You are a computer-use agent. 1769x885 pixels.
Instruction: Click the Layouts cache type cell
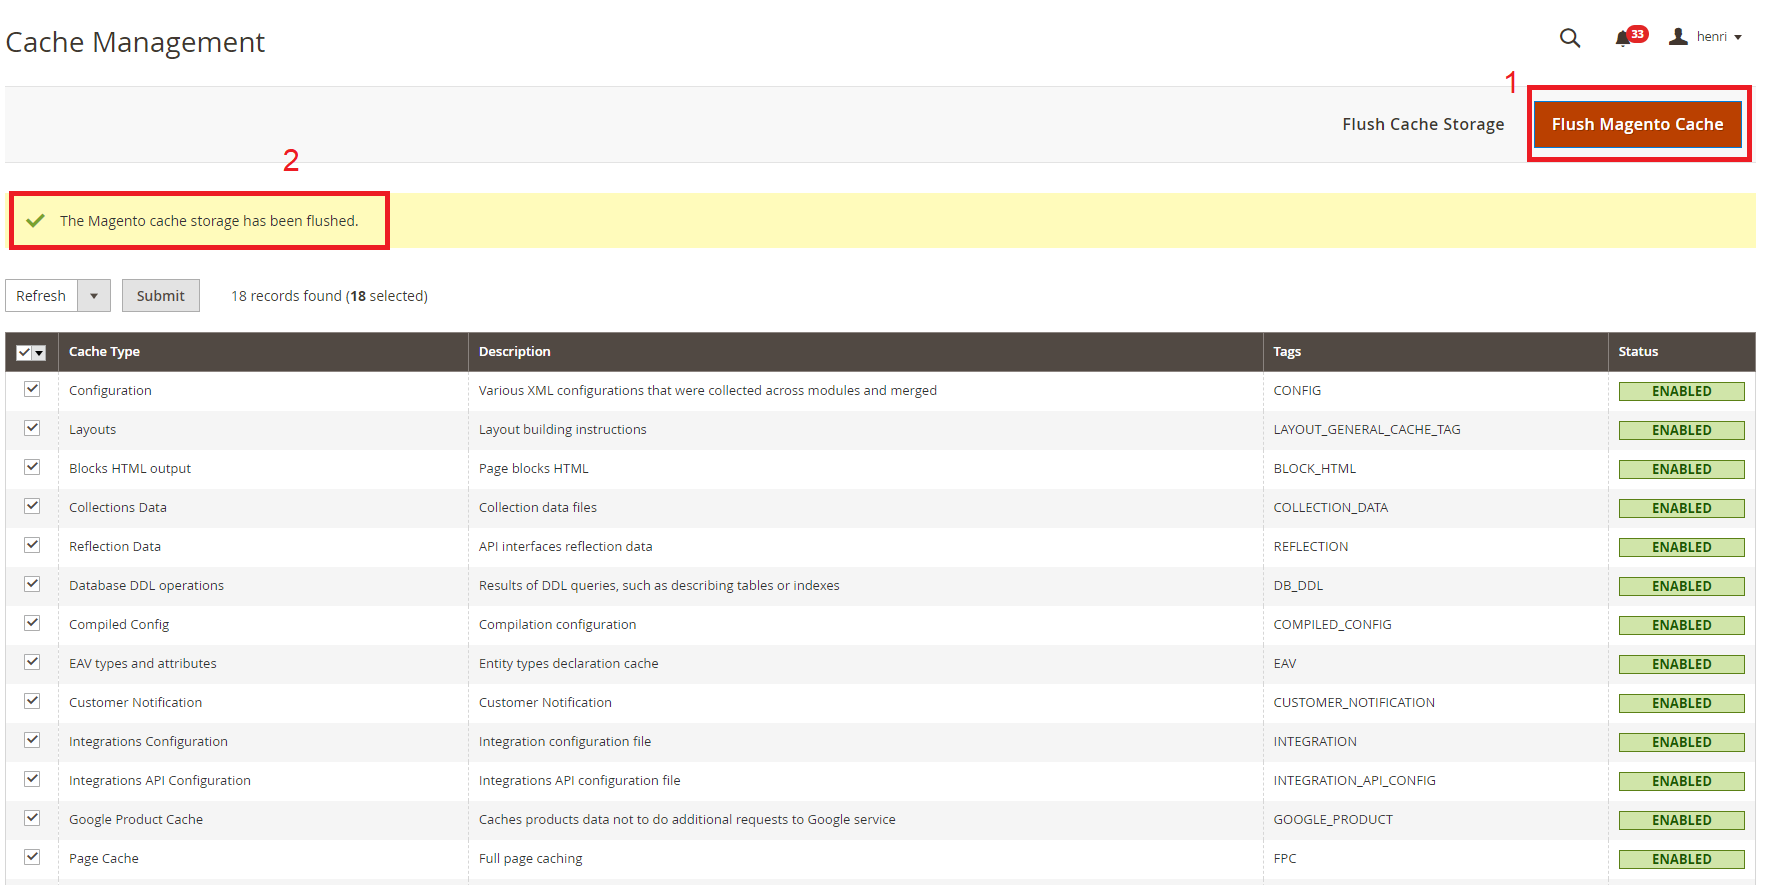pos(263,430)
